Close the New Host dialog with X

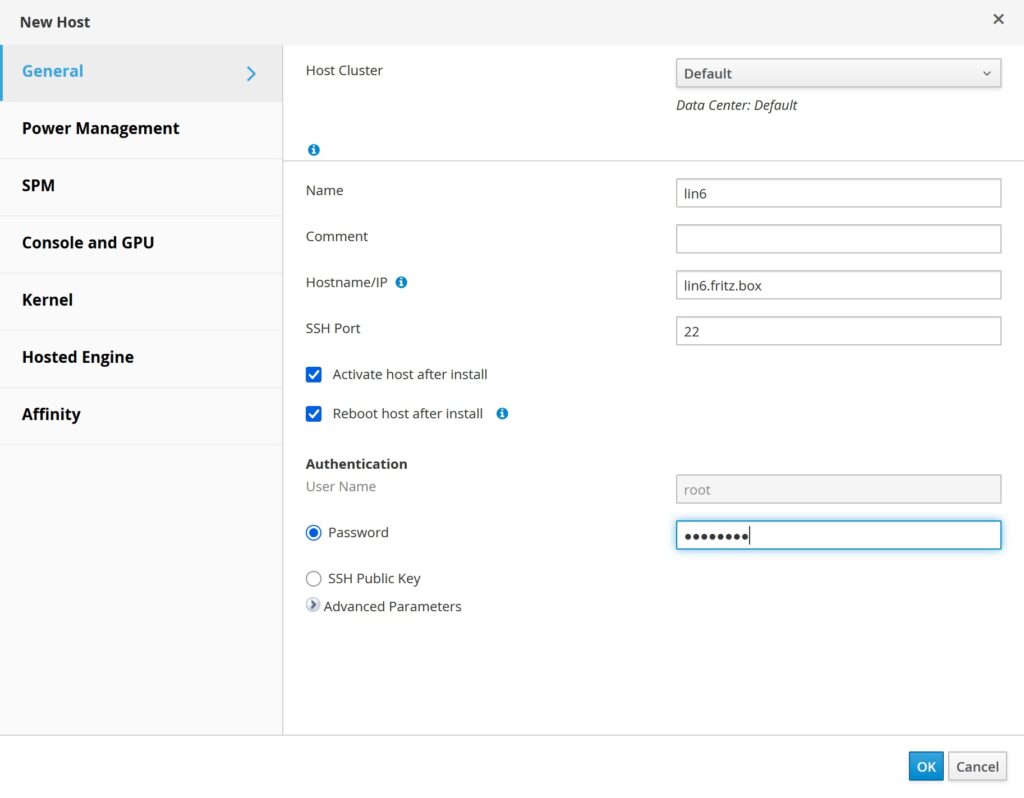pos(999,20)
